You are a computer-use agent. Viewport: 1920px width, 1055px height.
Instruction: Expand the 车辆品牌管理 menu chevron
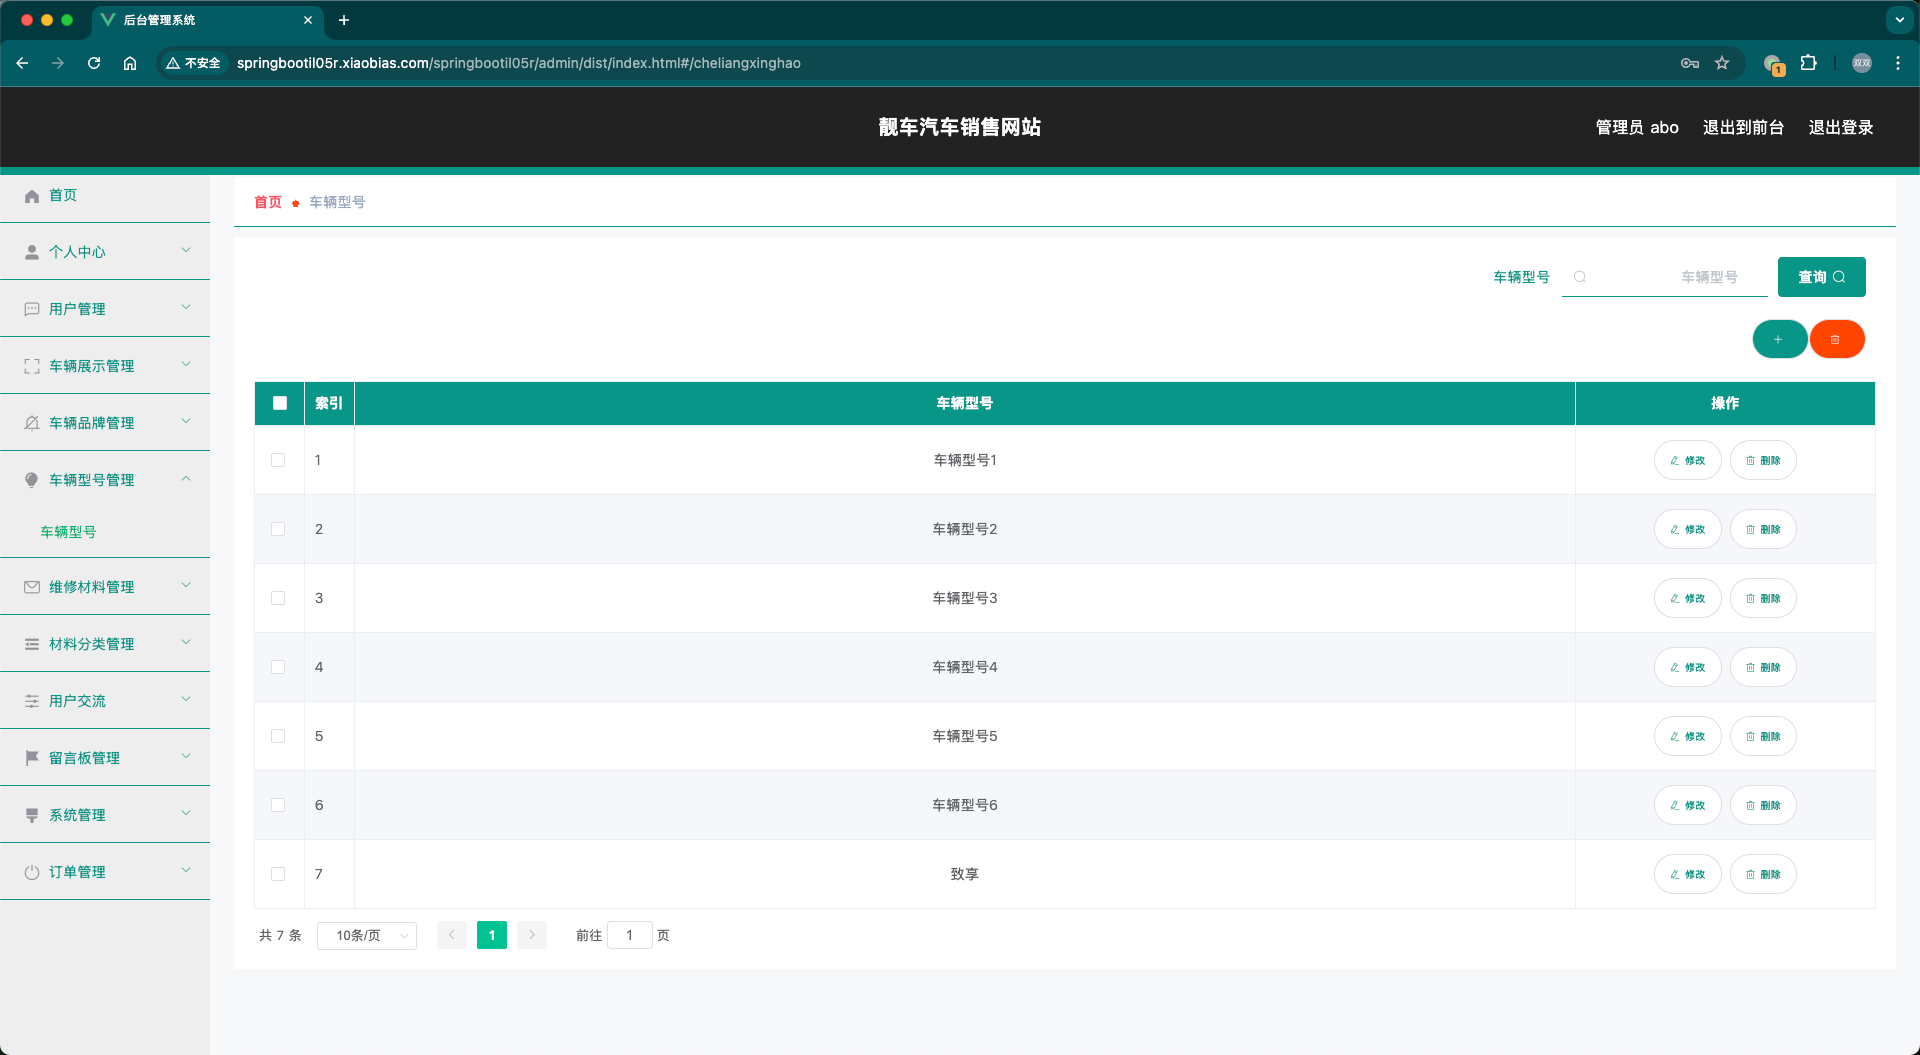[x=186, y=421]
